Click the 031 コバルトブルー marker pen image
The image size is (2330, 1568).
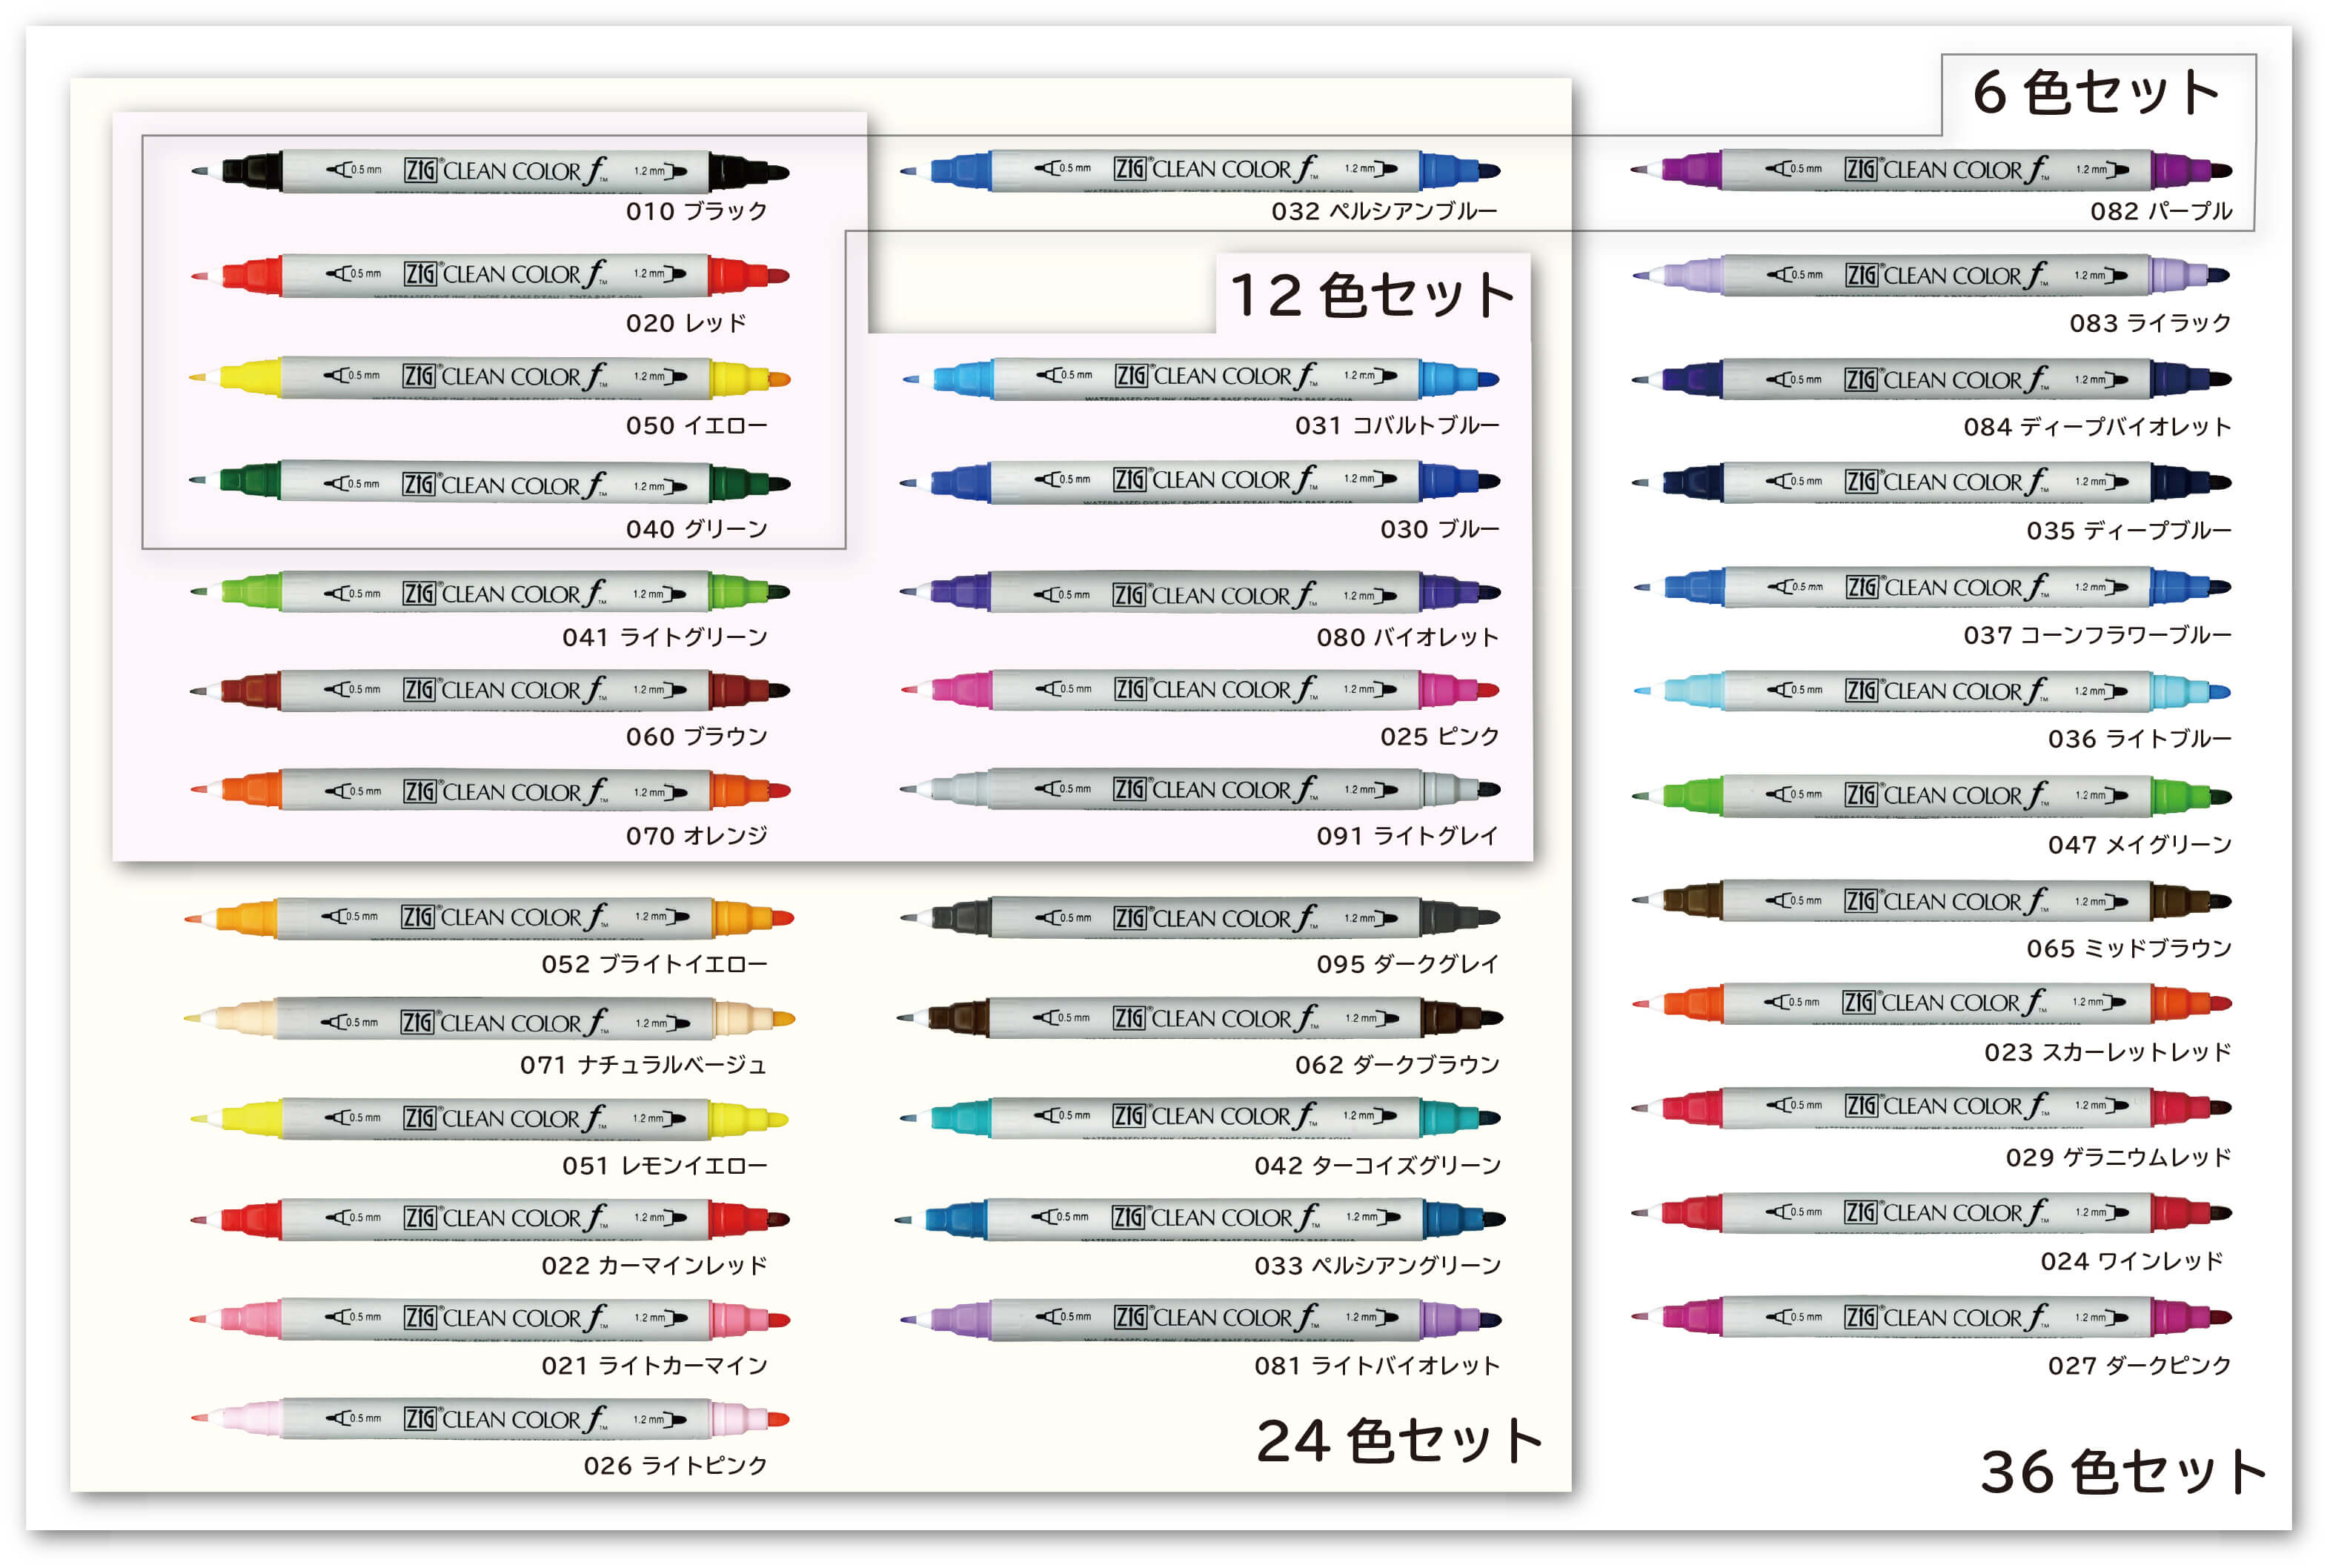pos(1200,378)
